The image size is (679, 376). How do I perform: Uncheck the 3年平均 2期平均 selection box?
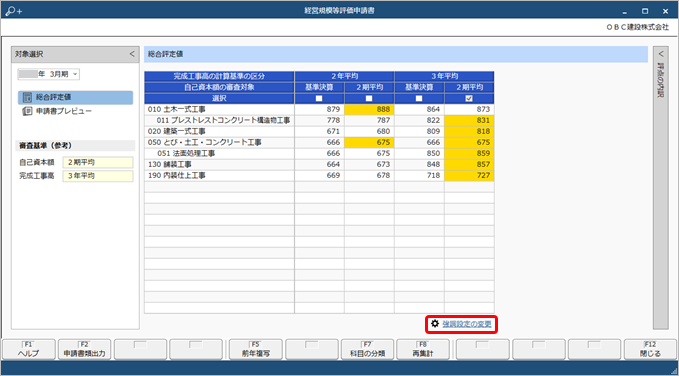point(469,98)
